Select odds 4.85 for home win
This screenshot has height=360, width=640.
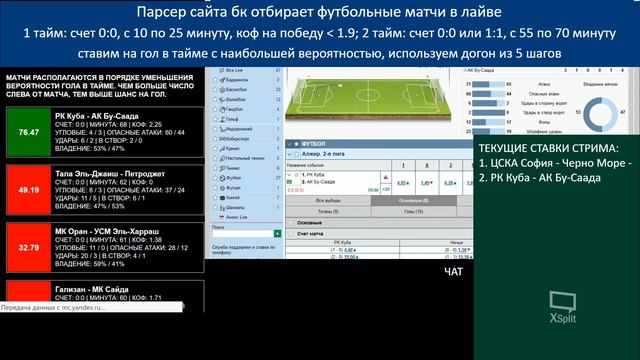click(403, 183)
